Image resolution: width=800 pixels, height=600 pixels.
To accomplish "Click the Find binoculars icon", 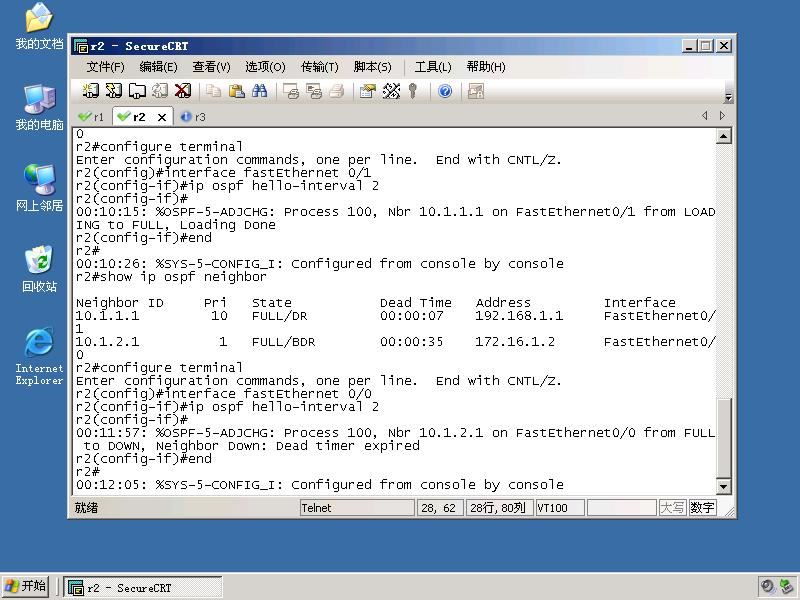I will click(259, 91).
